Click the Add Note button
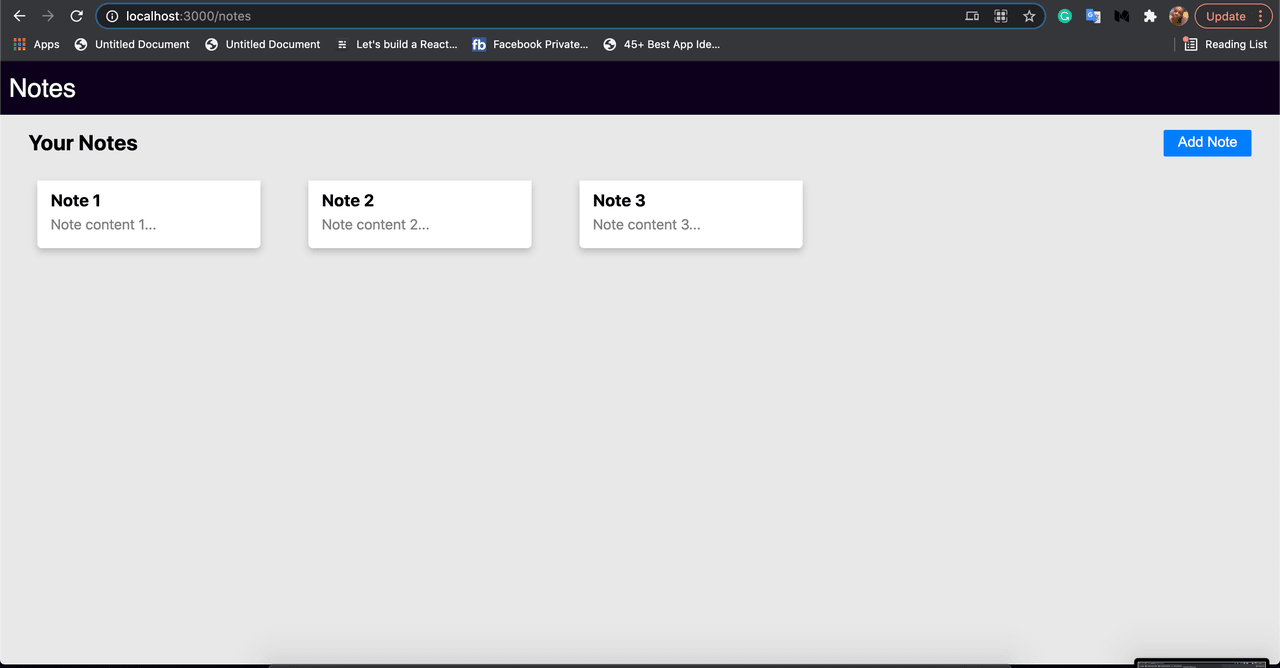This screenshot has width=1280, height=668. 1207,142
